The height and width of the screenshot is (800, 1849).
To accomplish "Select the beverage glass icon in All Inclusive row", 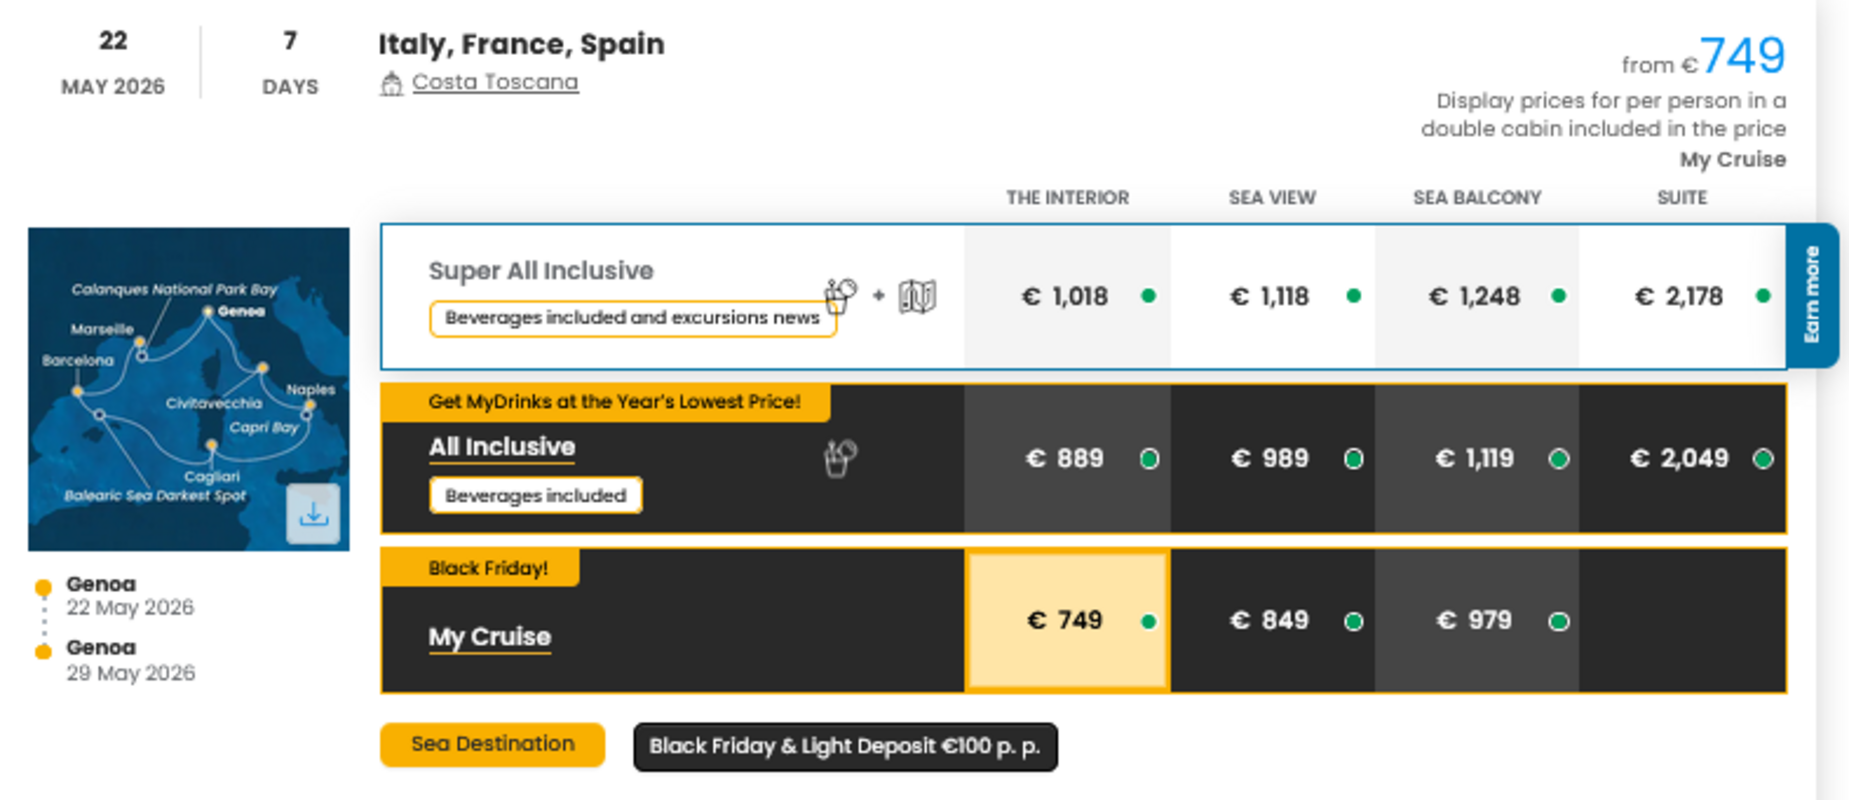I will [840, 456].
